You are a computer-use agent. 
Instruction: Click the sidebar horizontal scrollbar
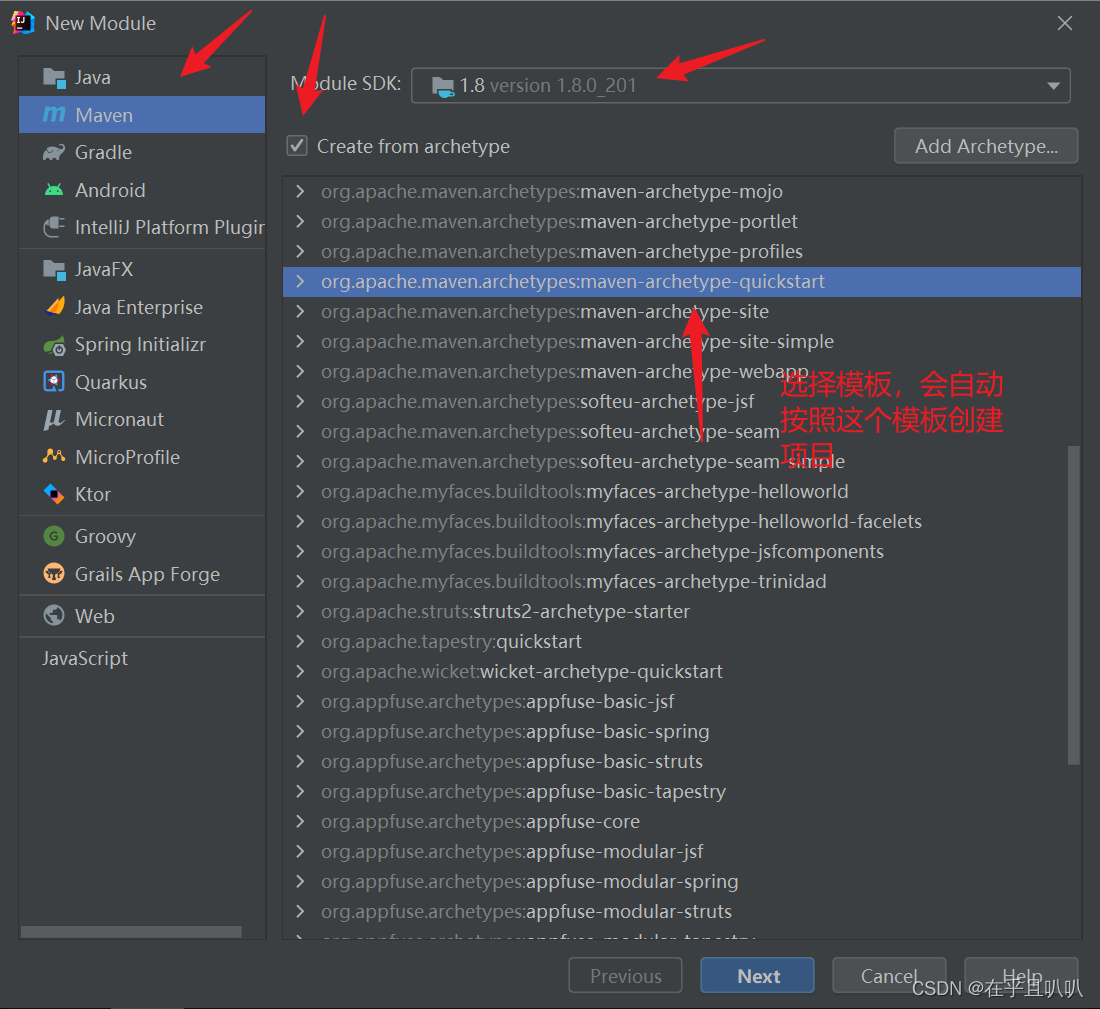(131, 932)
